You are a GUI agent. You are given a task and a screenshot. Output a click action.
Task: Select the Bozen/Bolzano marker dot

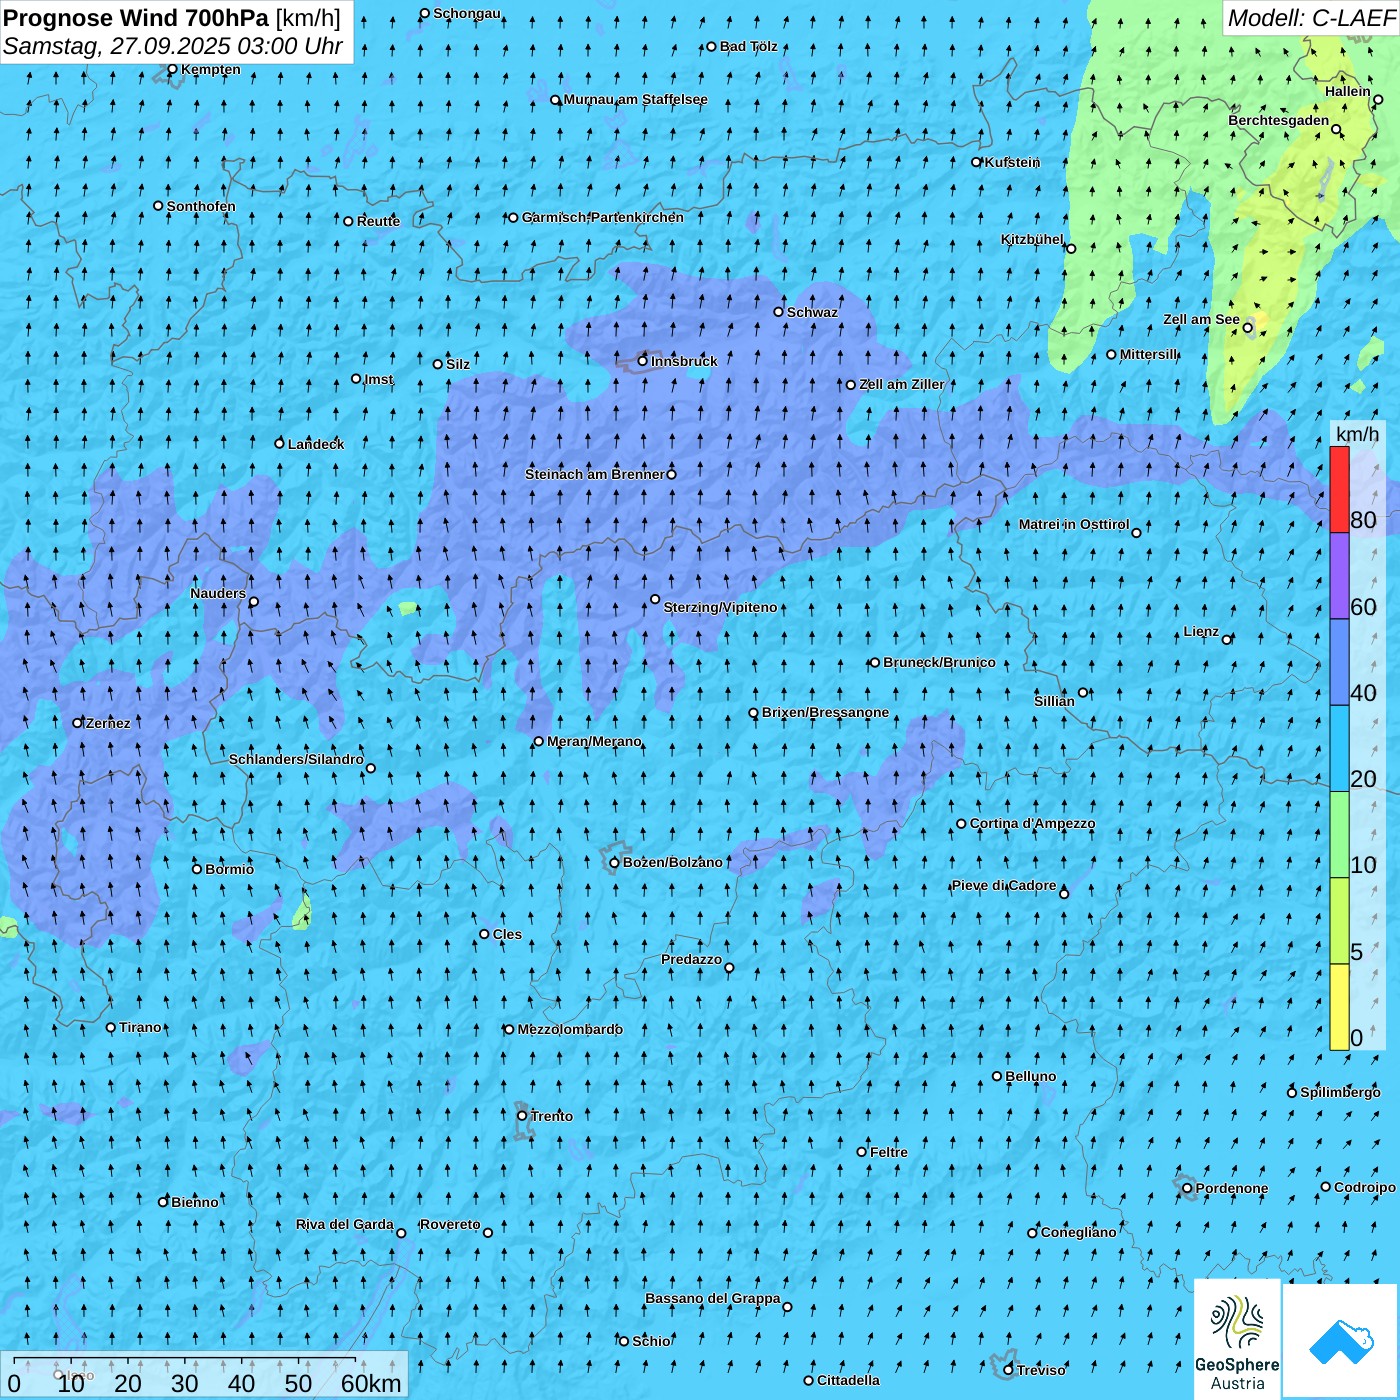(x=615, y=863)
